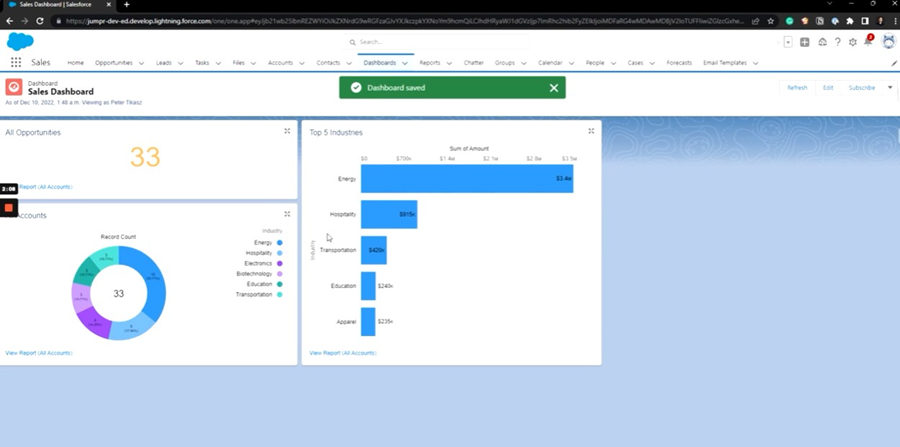Click the Energy legend color dot
Image resolution: width=900 pixels, height=447 pixels.
pos(280,243)
